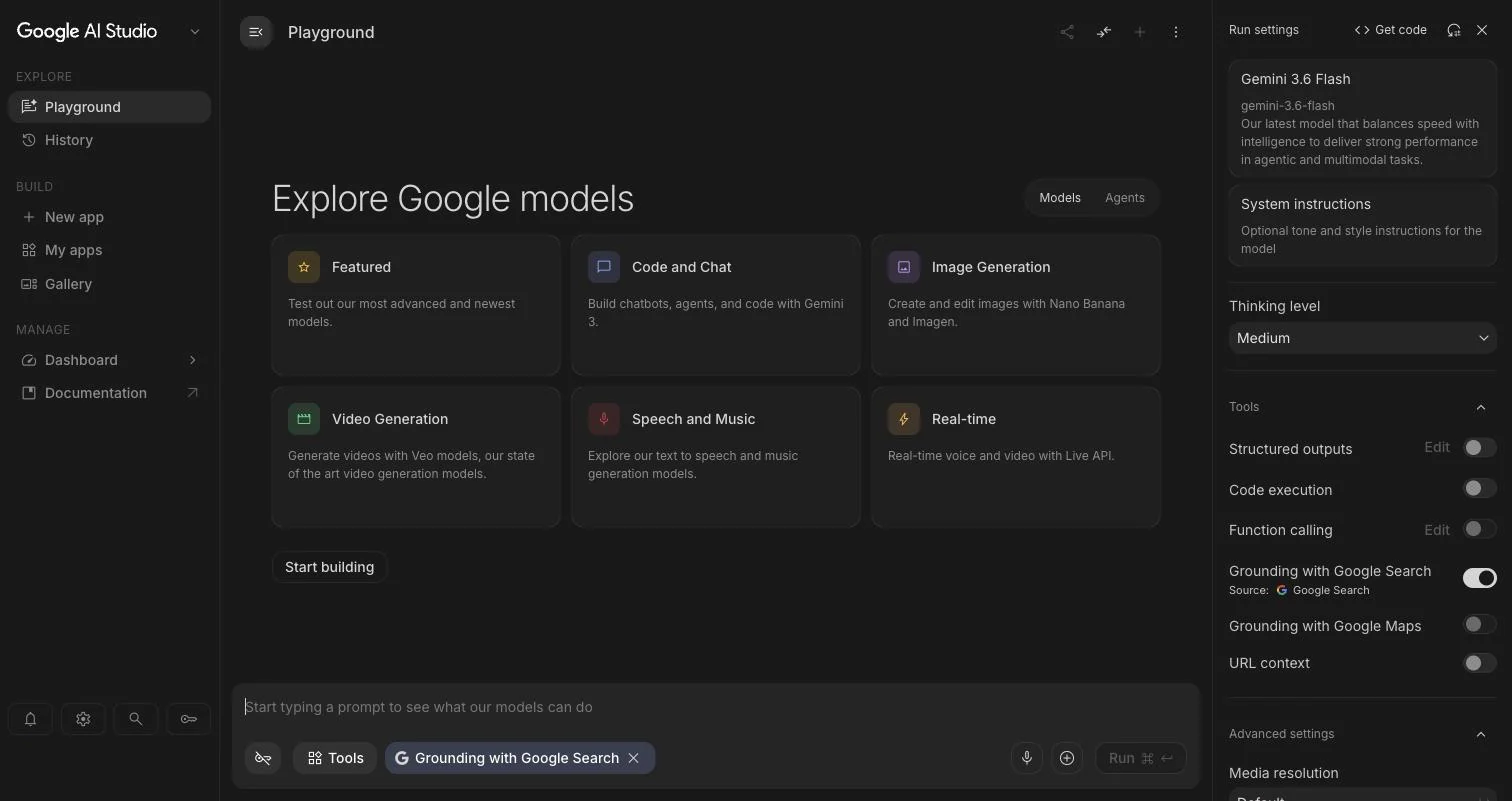Remove the Grounding with Google Search chip
The height and width of the screenshot is (801, 1512).
click(633, 758)
